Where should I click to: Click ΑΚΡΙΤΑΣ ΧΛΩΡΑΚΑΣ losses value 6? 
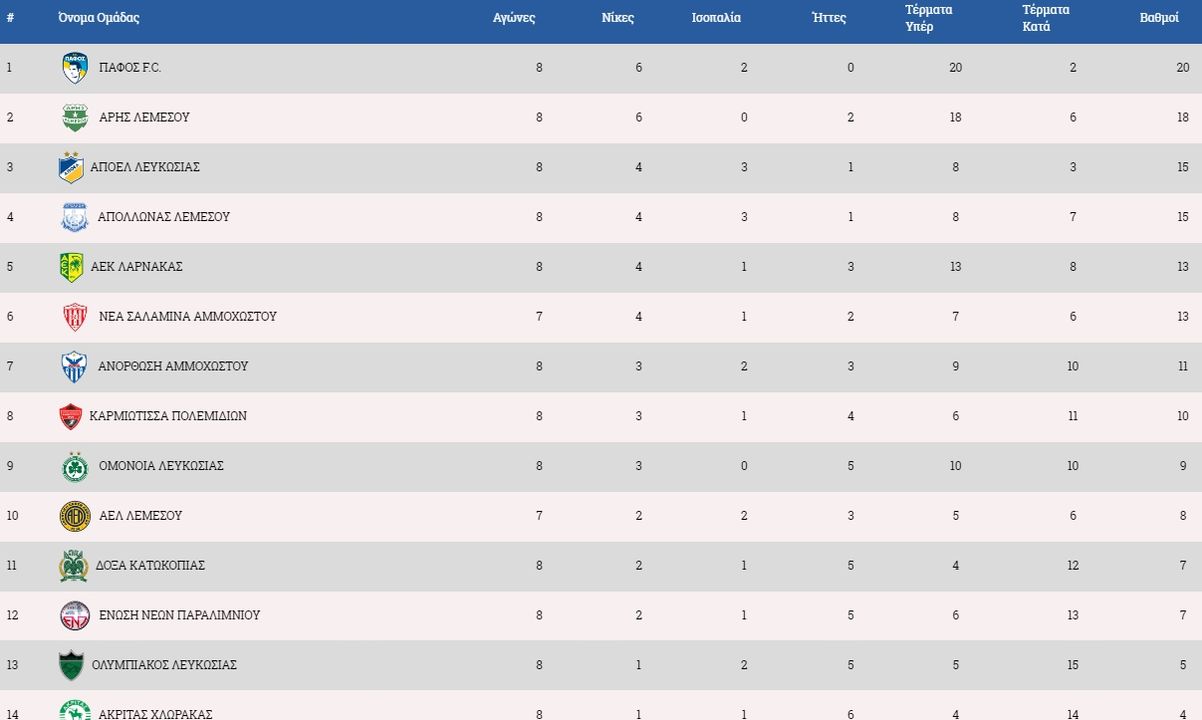pos(851,714)
